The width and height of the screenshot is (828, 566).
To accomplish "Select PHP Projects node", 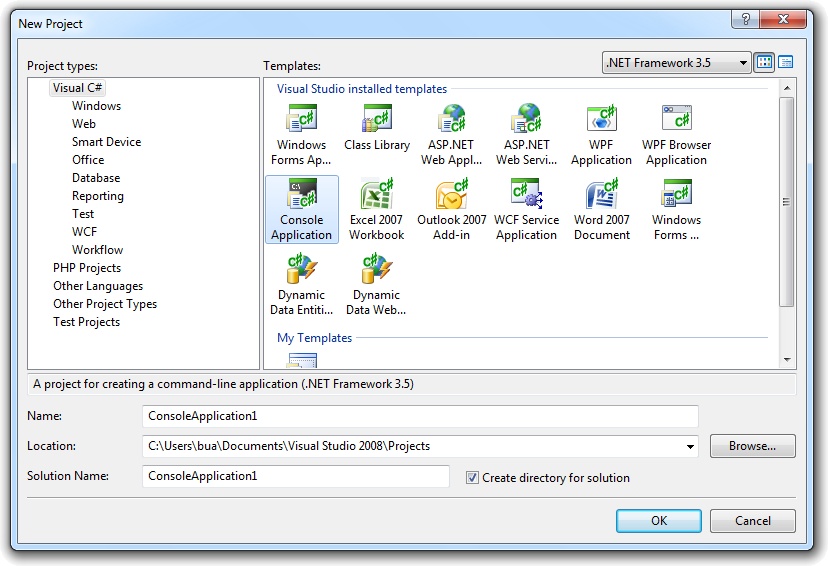I will click(x=87, y=268).
